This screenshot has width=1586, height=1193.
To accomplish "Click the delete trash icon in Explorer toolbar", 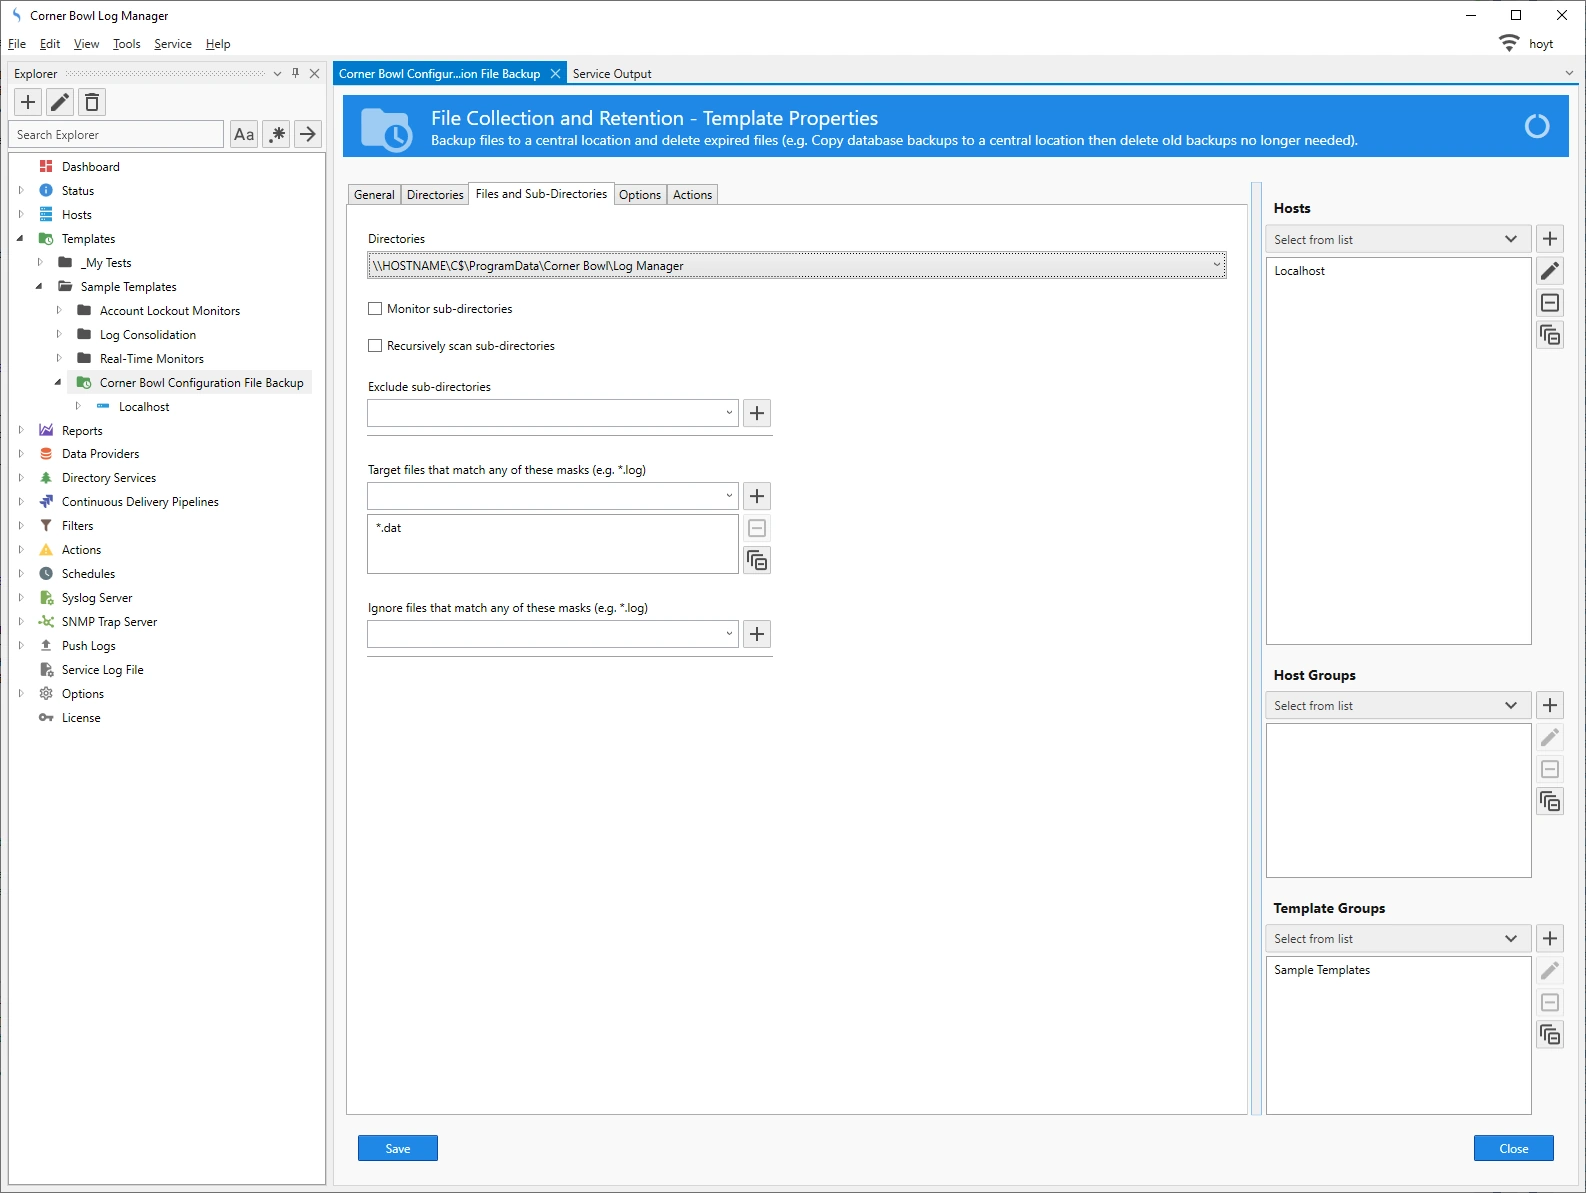I will [x=92, y=102].
